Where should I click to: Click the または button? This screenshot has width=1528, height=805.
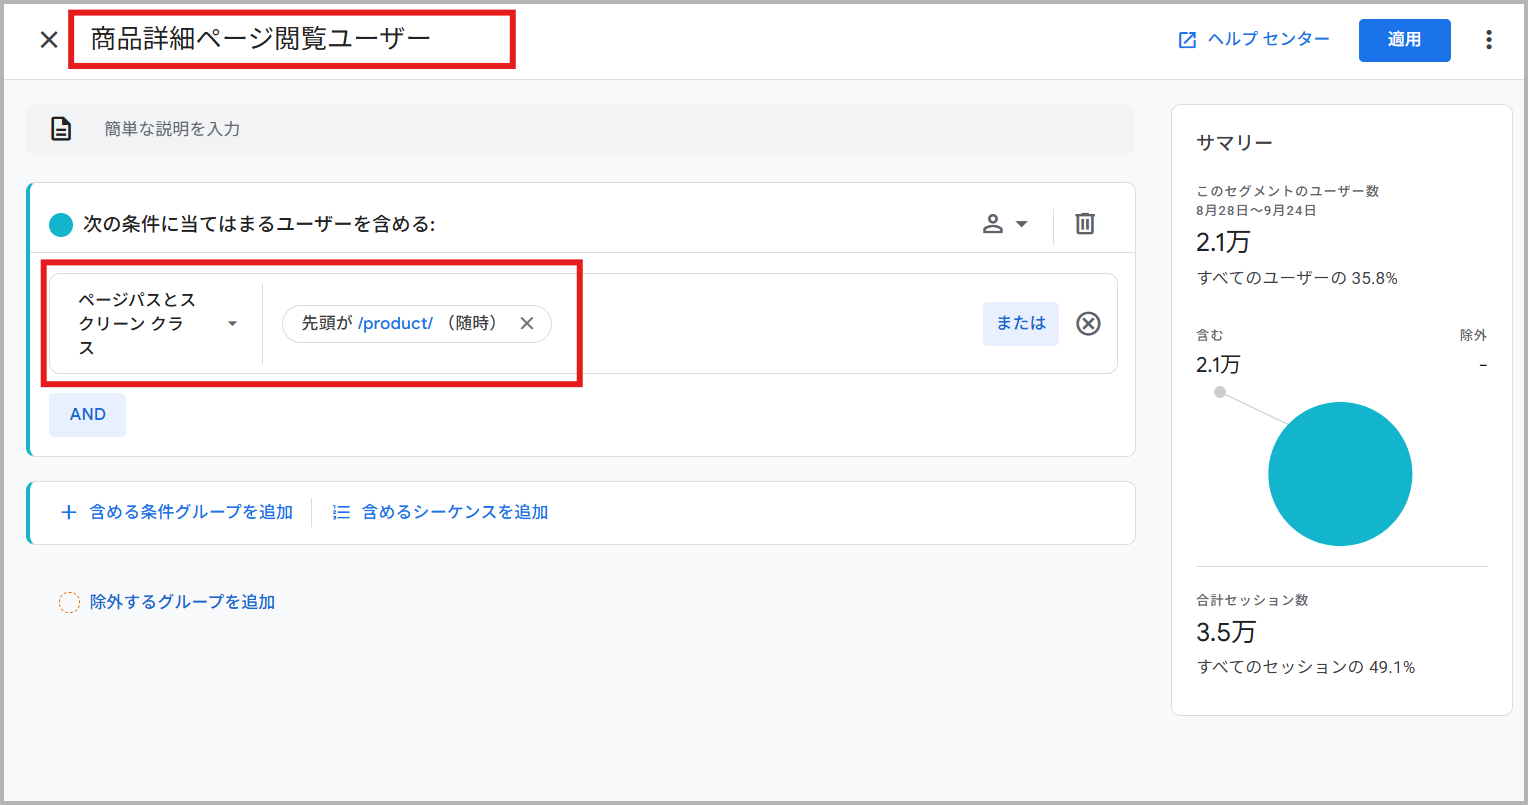click(1020, 323)
